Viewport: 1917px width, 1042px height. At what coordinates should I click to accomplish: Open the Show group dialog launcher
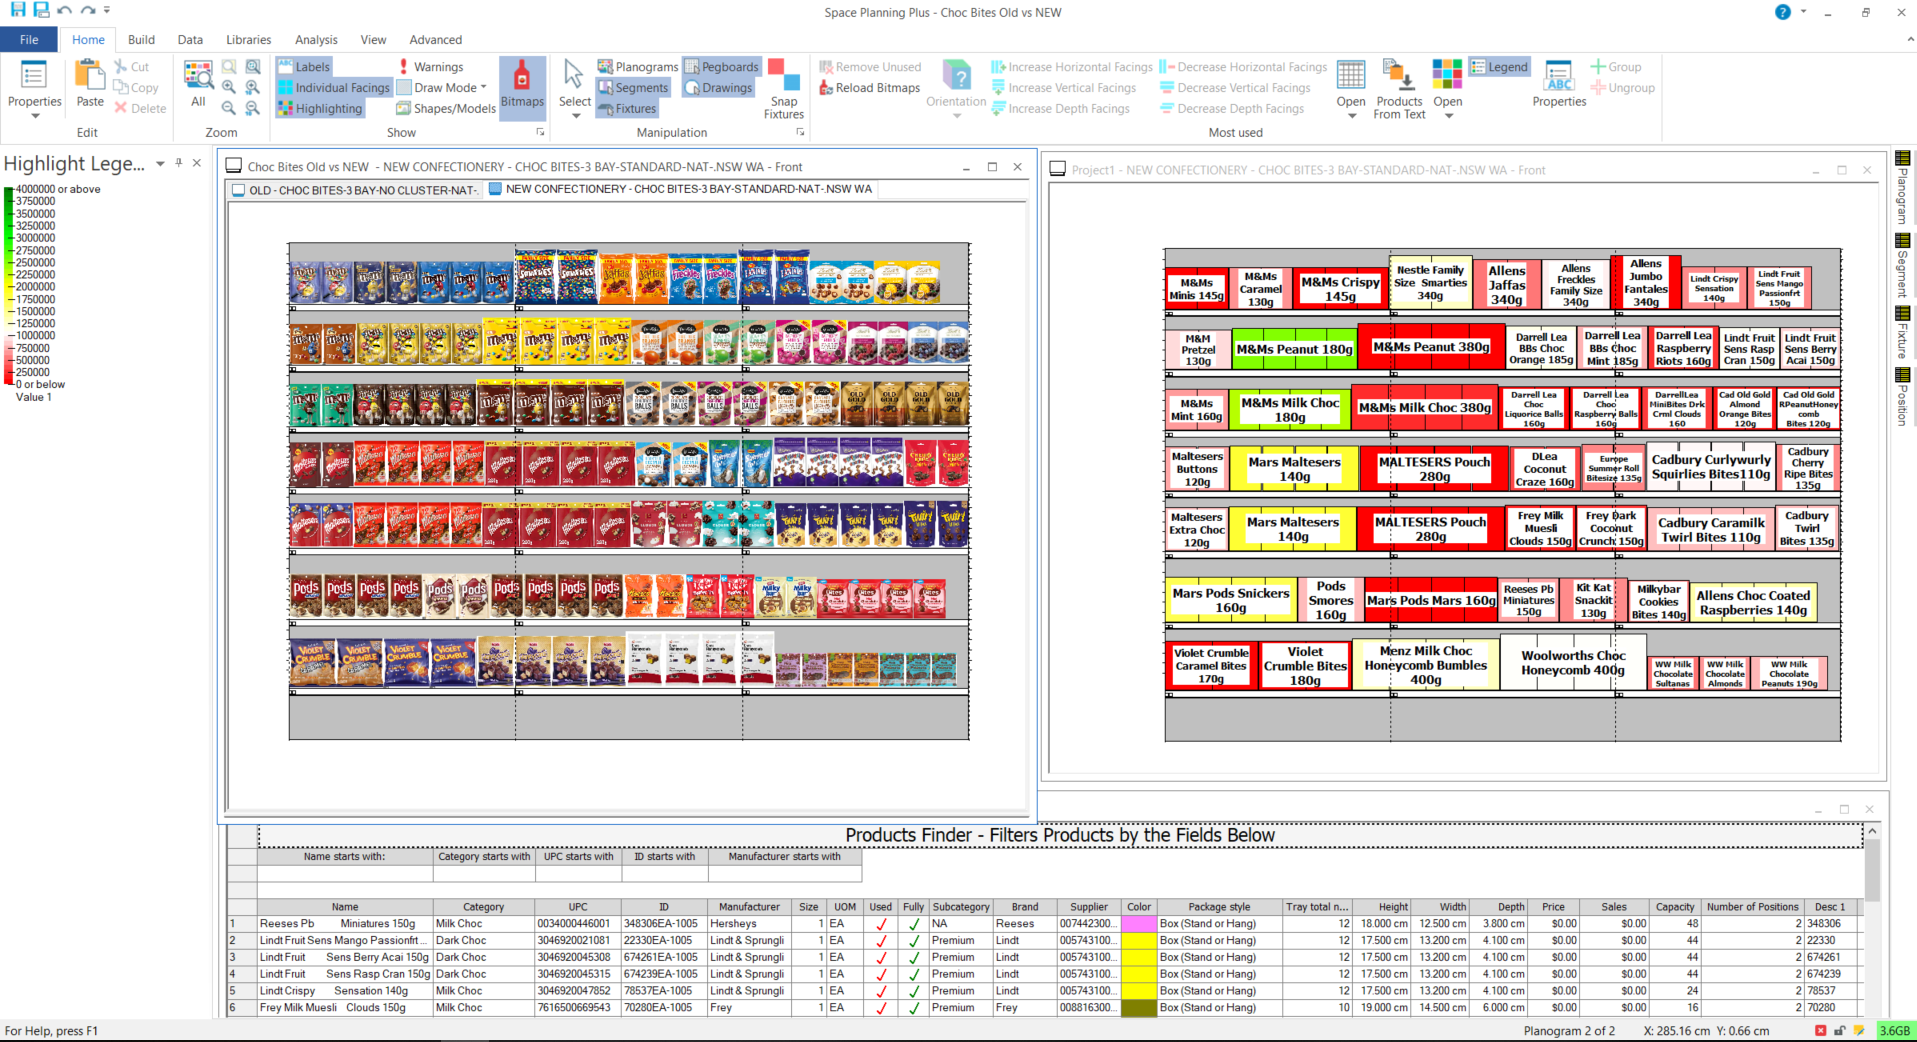pos(540,132)
